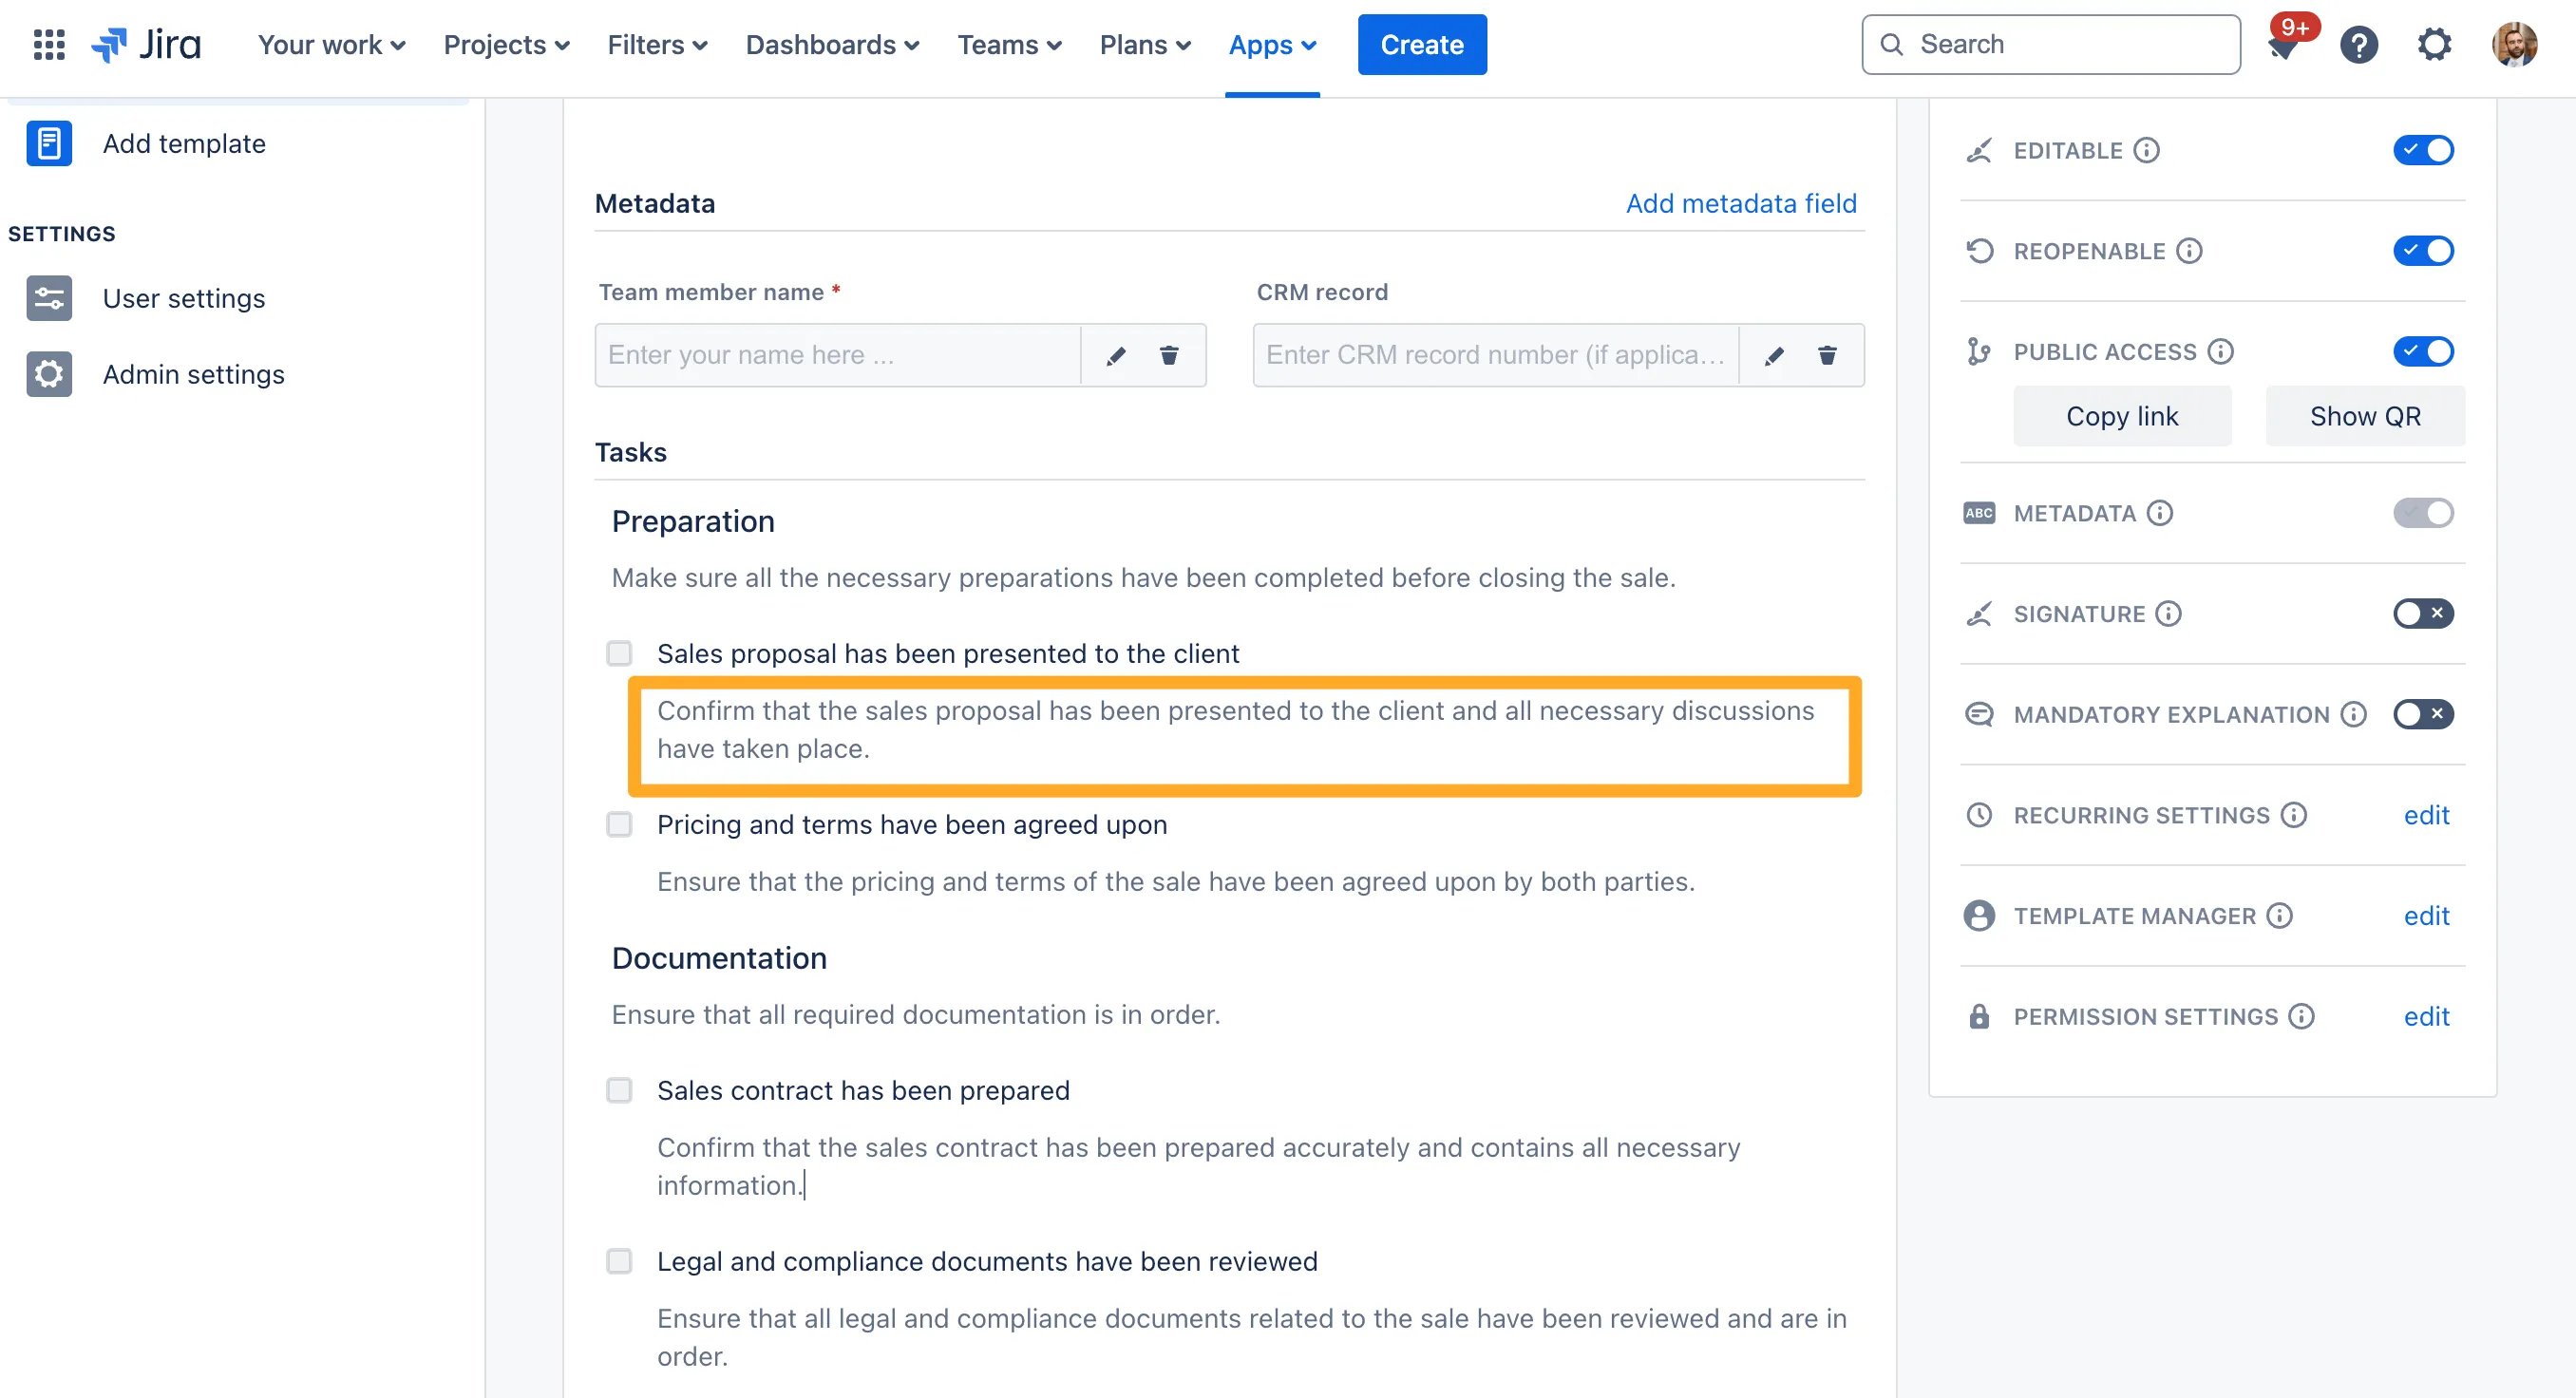Edit the Team member name field pencil
Screen dimensions: 2576x1398
pos(1116,355)
